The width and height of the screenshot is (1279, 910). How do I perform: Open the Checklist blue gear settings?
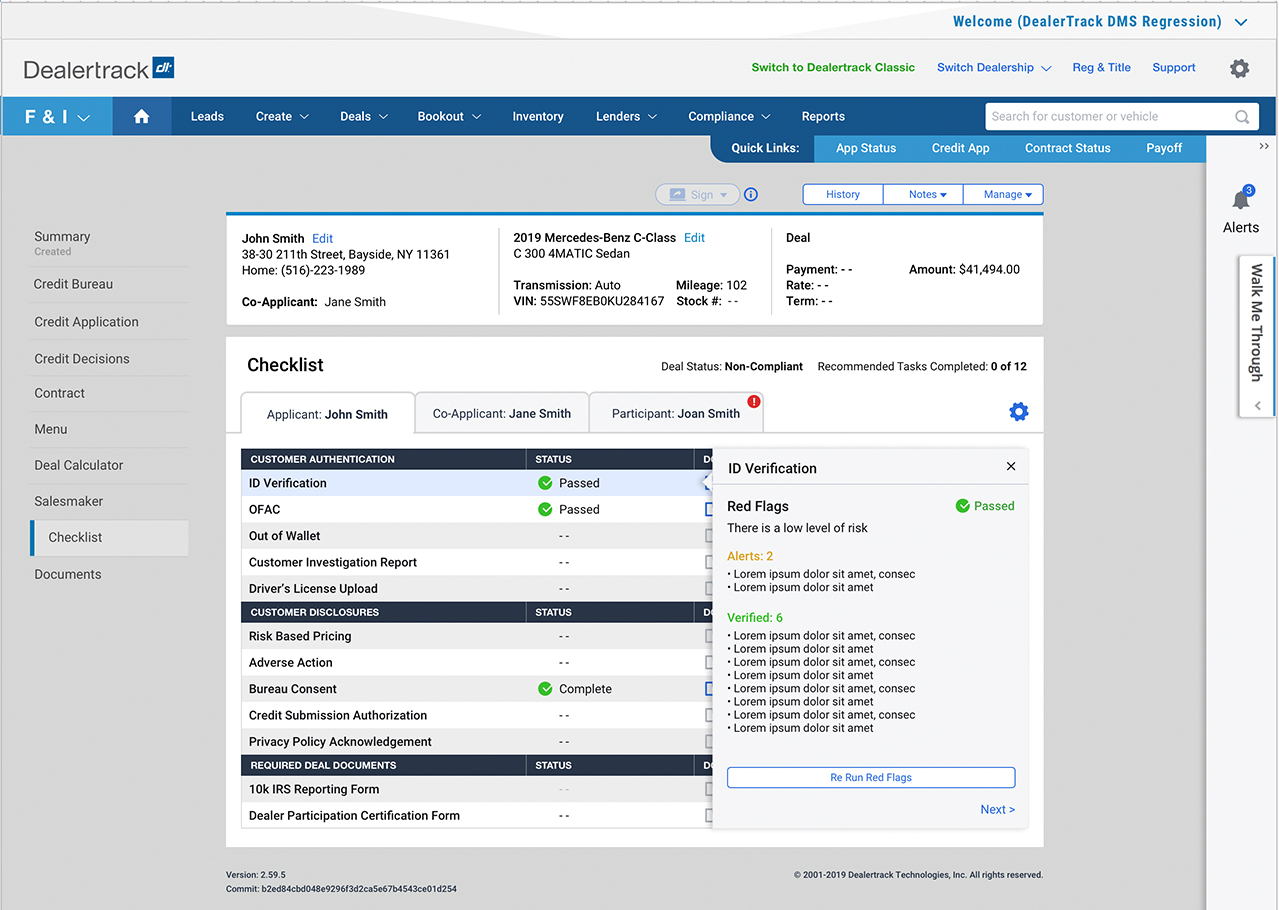1018,412
